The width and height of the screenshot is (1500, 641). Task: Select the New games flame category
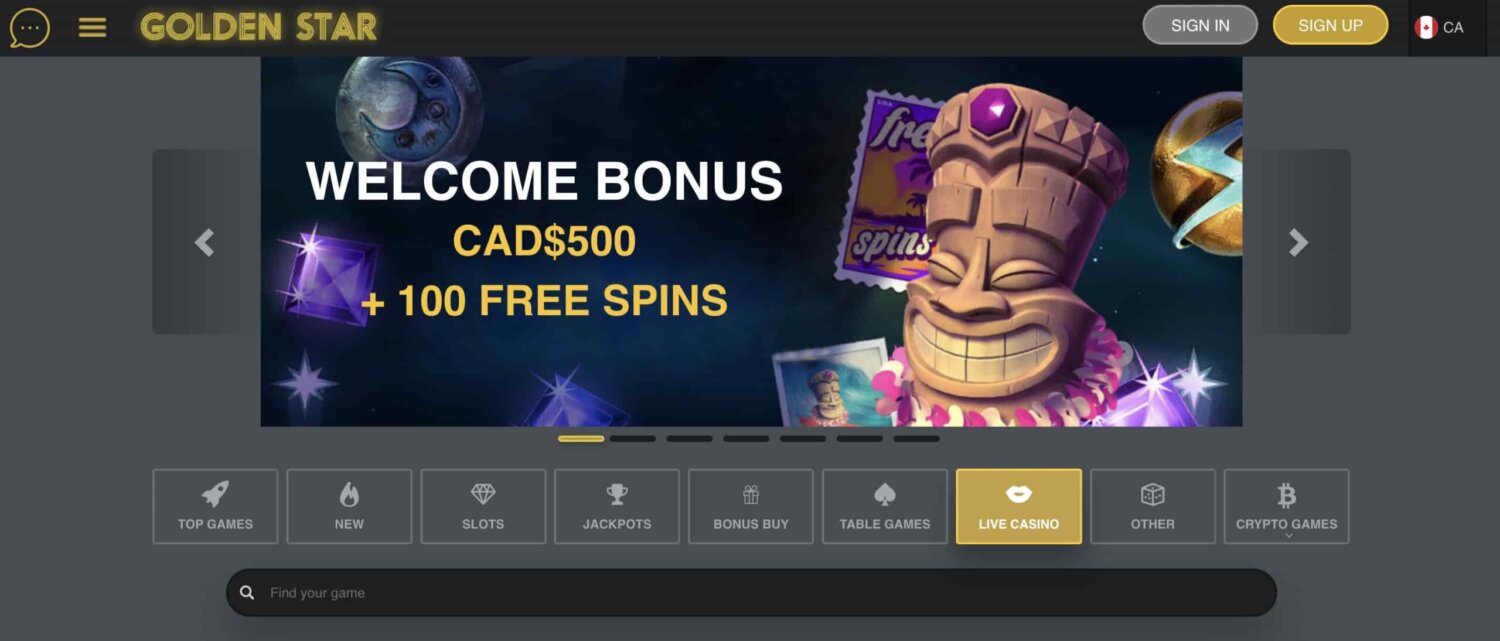[349, 506]
